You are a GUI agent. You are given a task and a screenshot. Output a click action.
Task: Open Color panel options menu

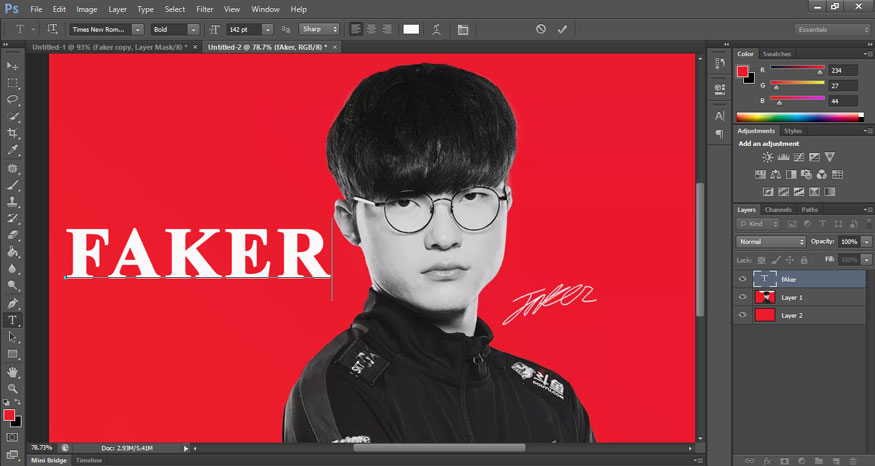tap(868, 54)
